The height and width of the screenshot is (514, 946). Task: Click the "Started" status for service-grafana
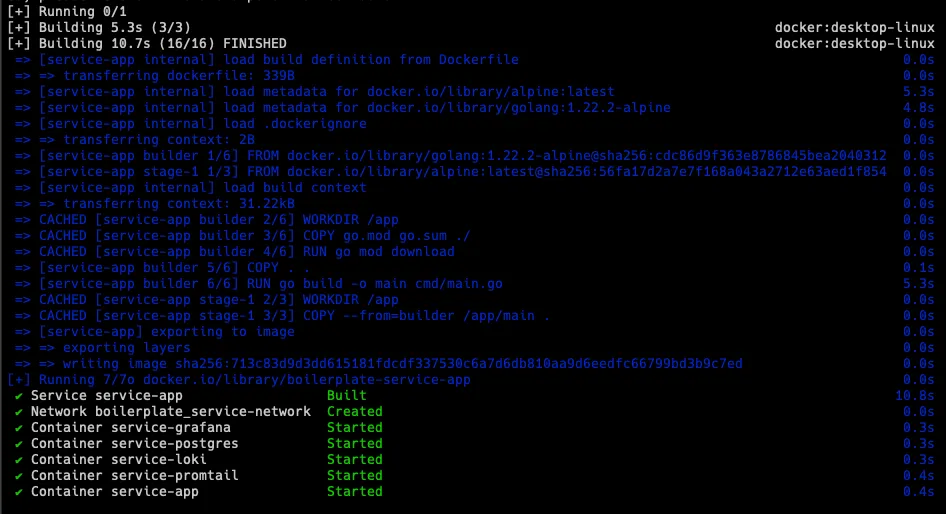(355, 428)
